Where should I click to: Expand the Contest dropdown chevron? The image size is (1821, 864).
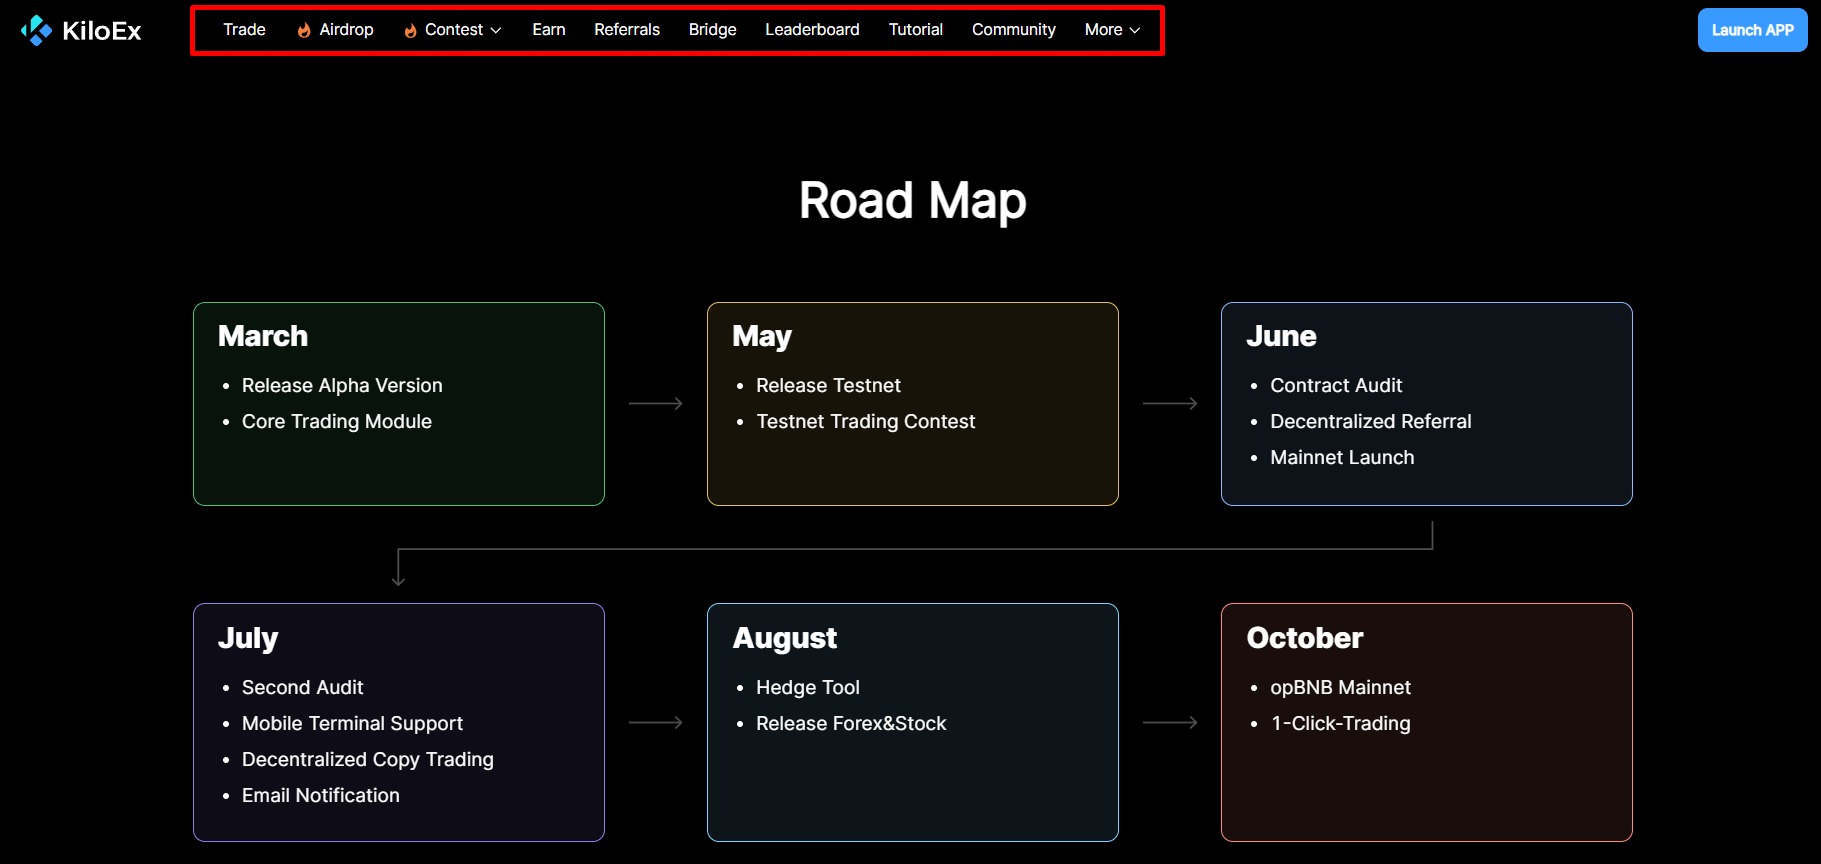point(496,30)
